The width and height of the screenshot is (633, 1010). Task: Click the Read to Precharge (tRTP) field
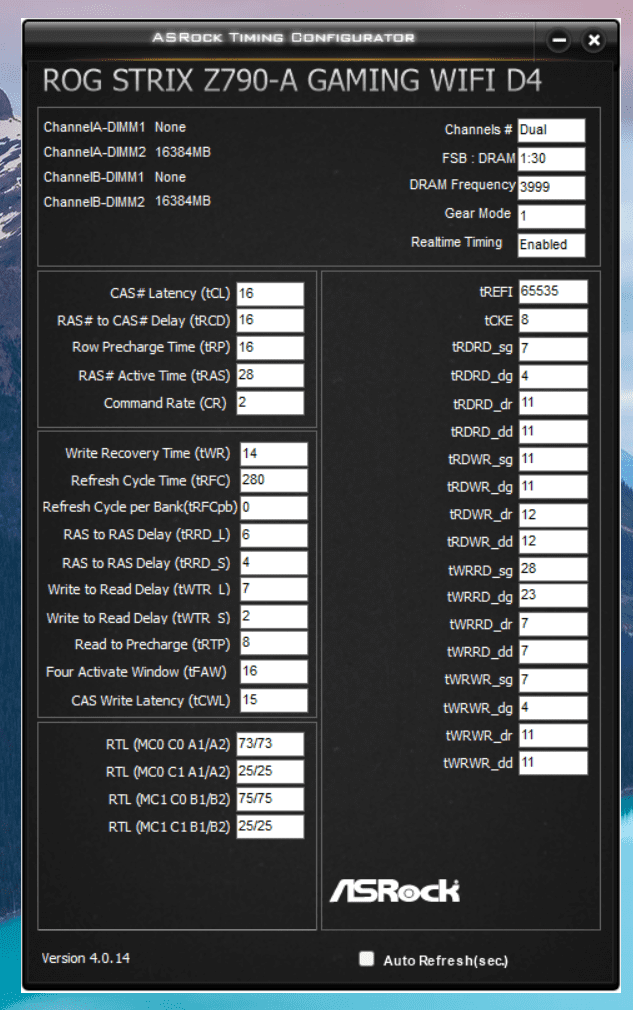(x=274, y=643)
